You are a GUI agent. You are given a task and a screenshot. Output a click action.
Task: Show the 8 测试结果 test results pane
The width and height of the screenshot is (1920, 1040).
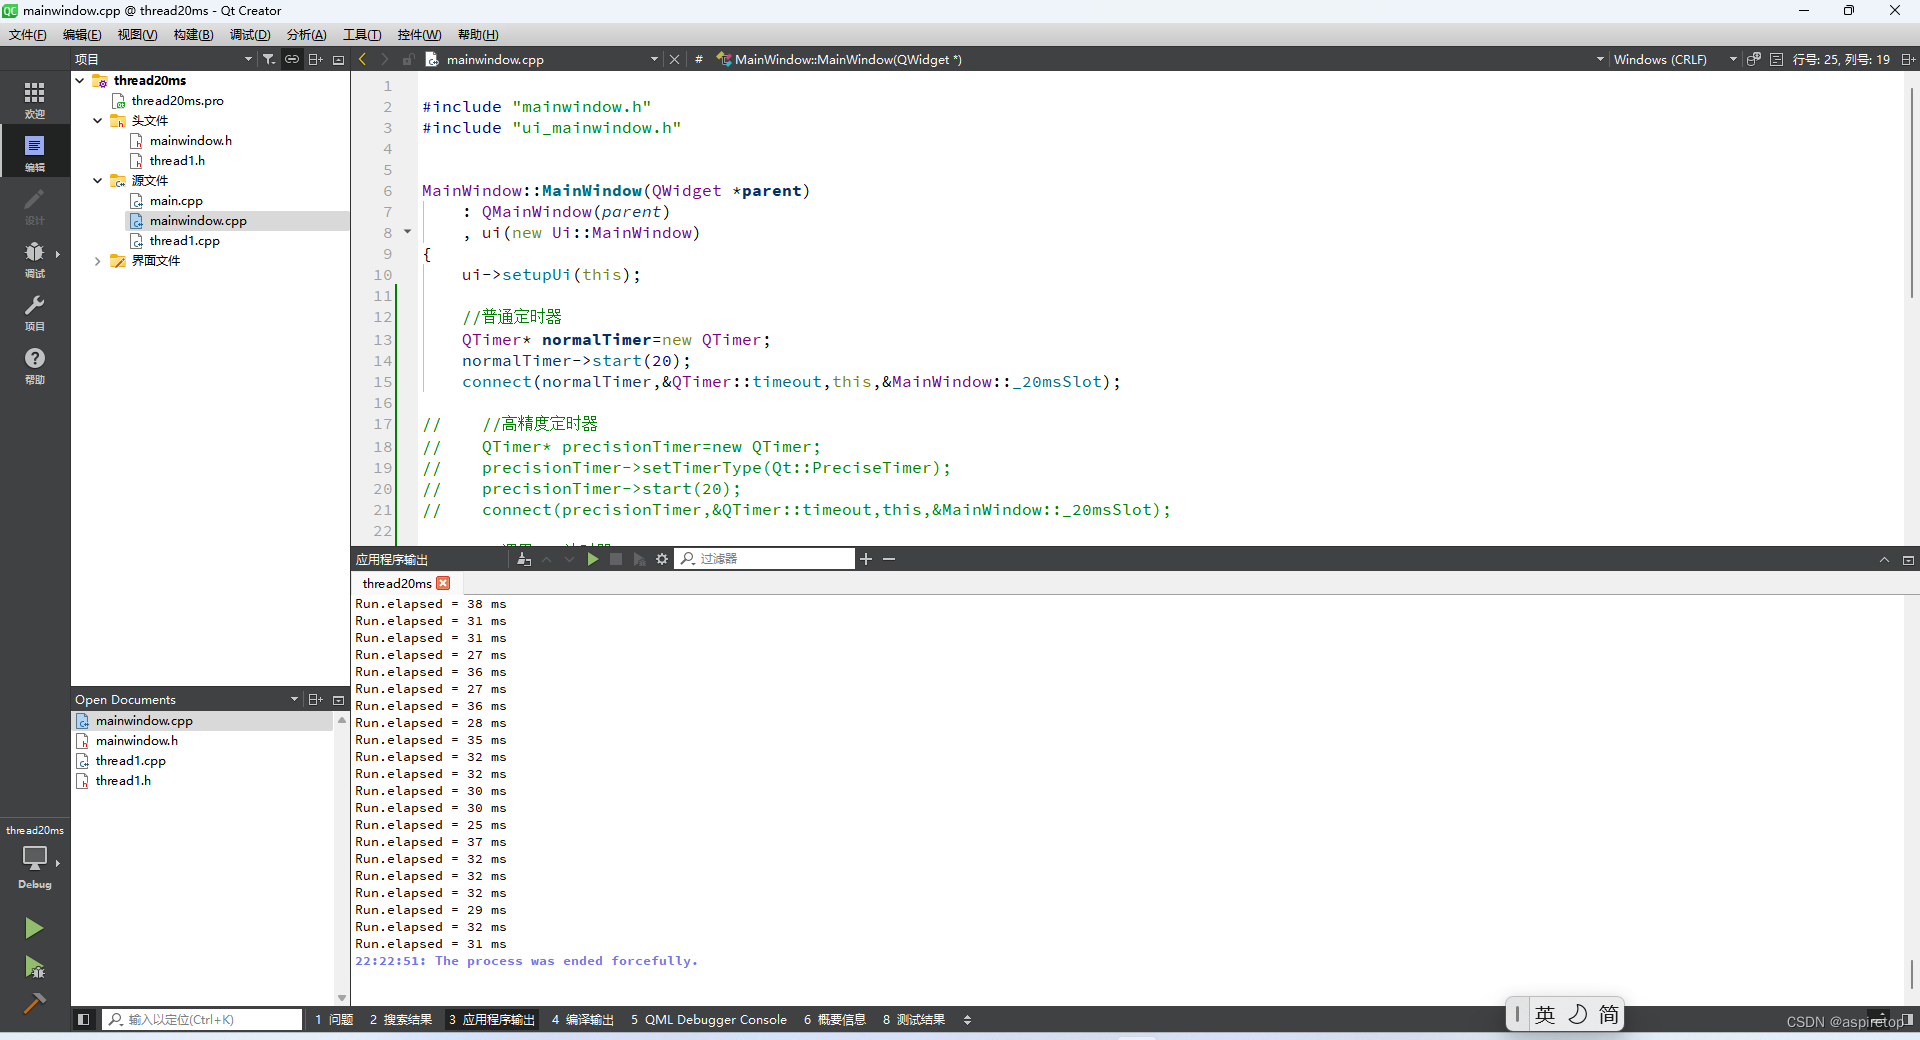(913, 1019)
